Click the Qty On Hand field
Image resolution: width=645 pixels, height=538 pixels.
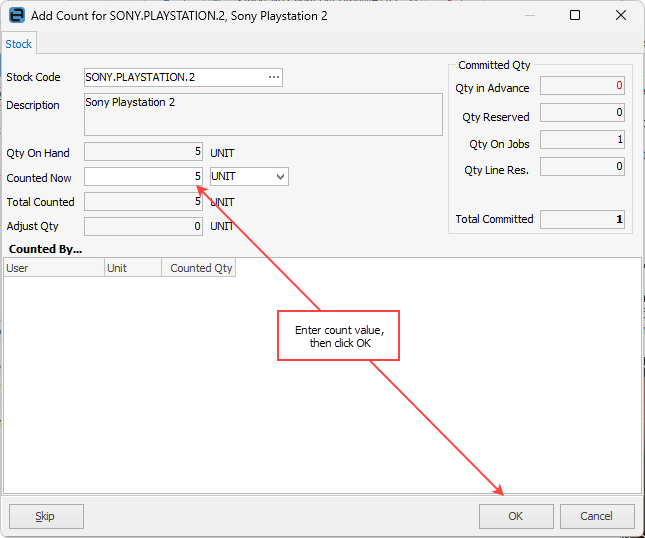(x=143, y=152)
